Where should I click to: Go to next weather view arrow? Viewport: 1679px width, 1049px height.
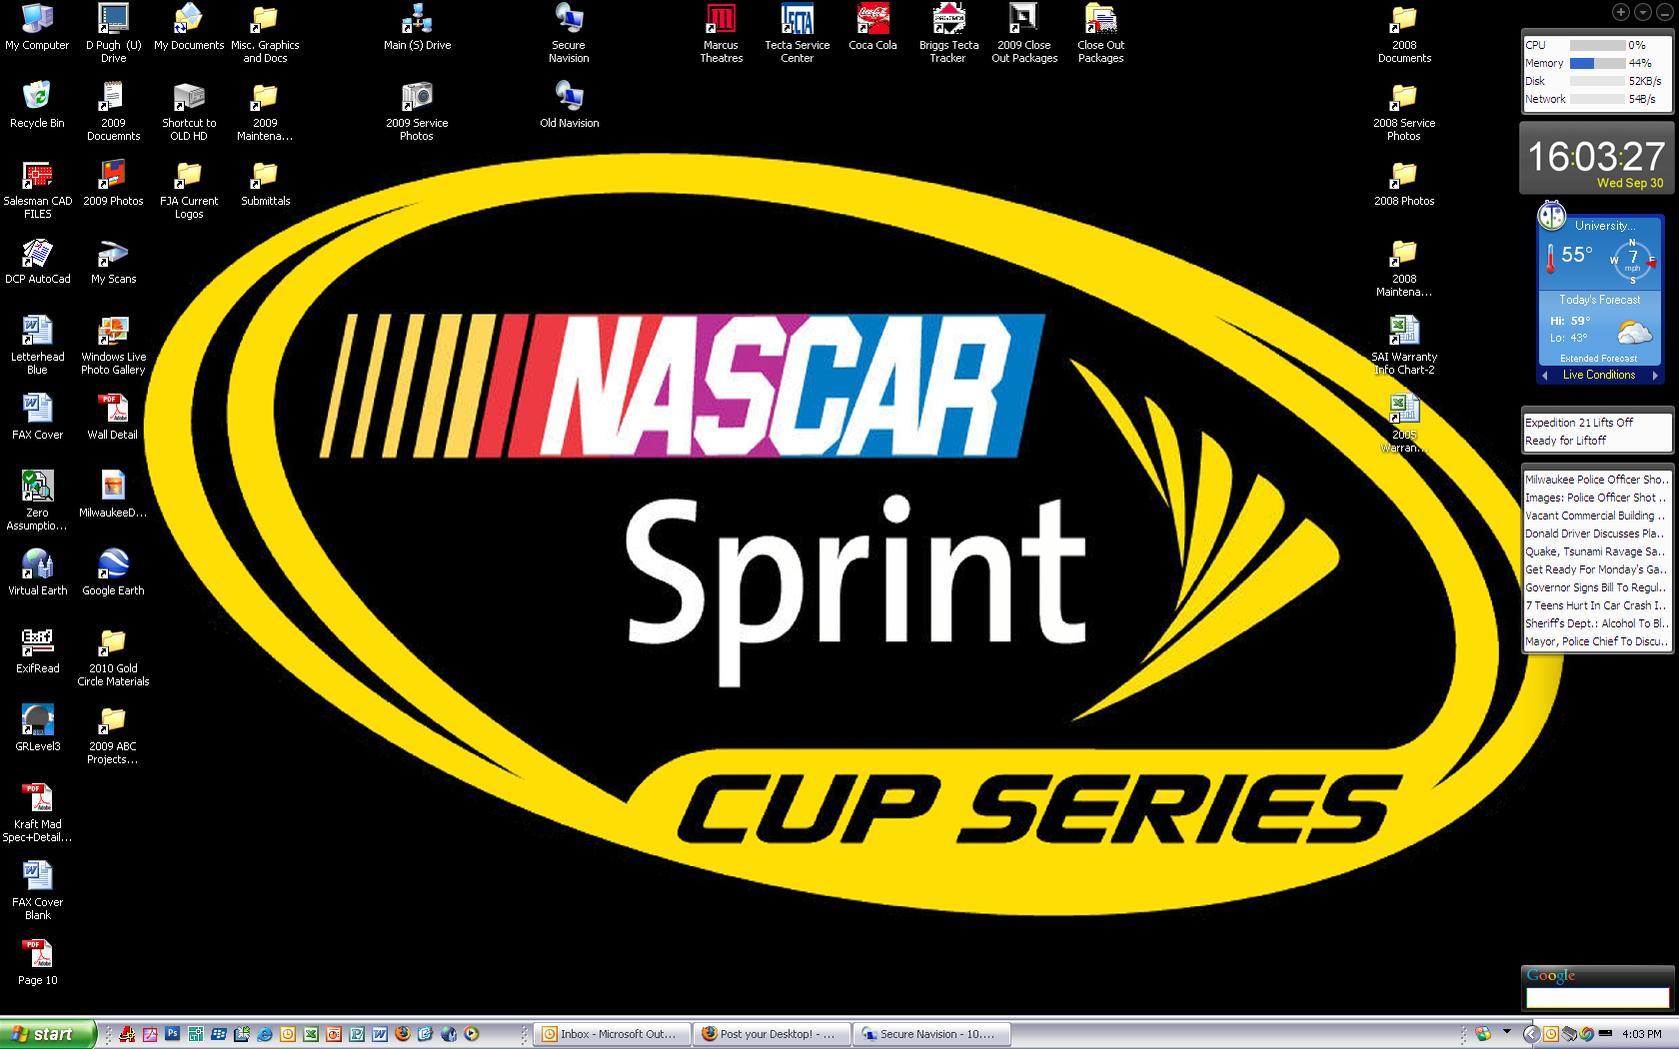pyautogui.click(x=1655, y=376)
